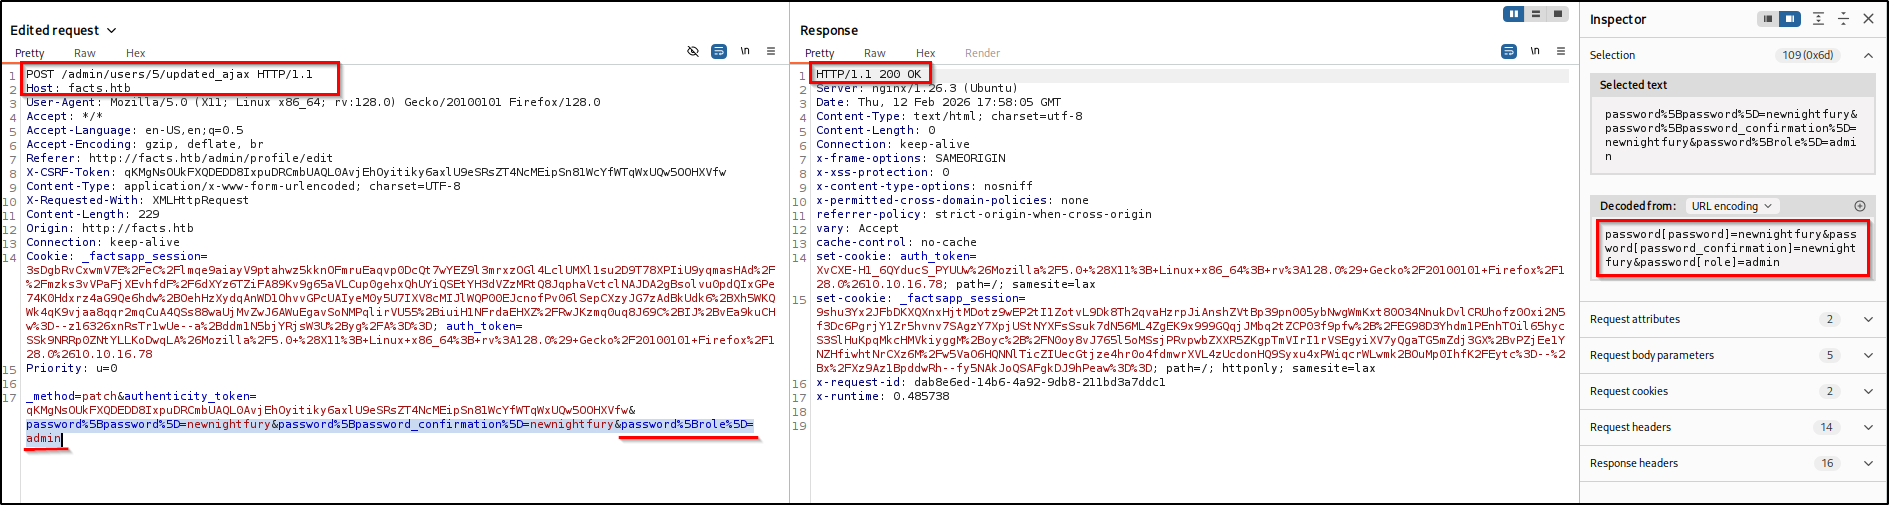The height and width of the screenshot is (505, 1889).
Task: Add a decoding layer with plus icon
Action: pyautogui.click(x=1860, y=206)
